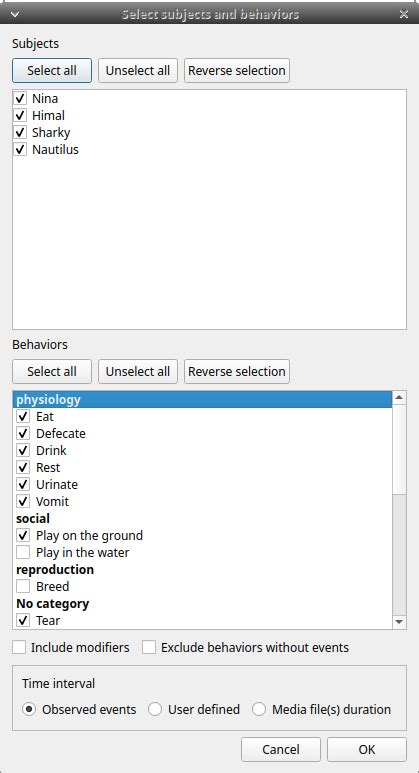Select Observed events time interval
The image size is (419, 773).
[x=29, y=709]
